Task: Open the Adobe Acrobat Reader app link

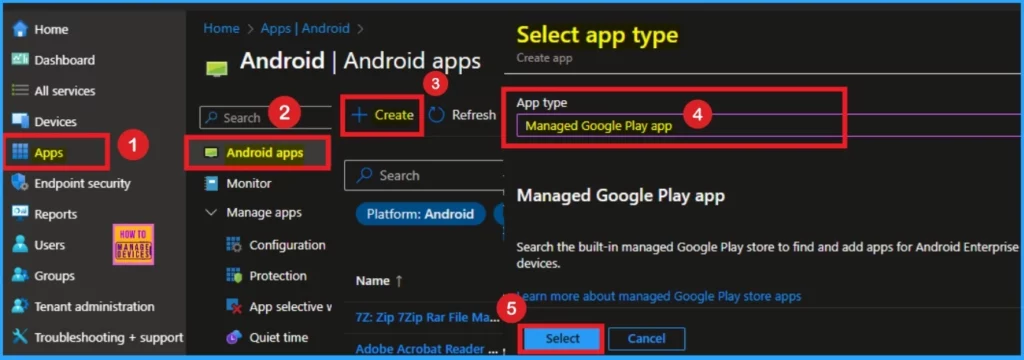Action: (x=427, y=349)
